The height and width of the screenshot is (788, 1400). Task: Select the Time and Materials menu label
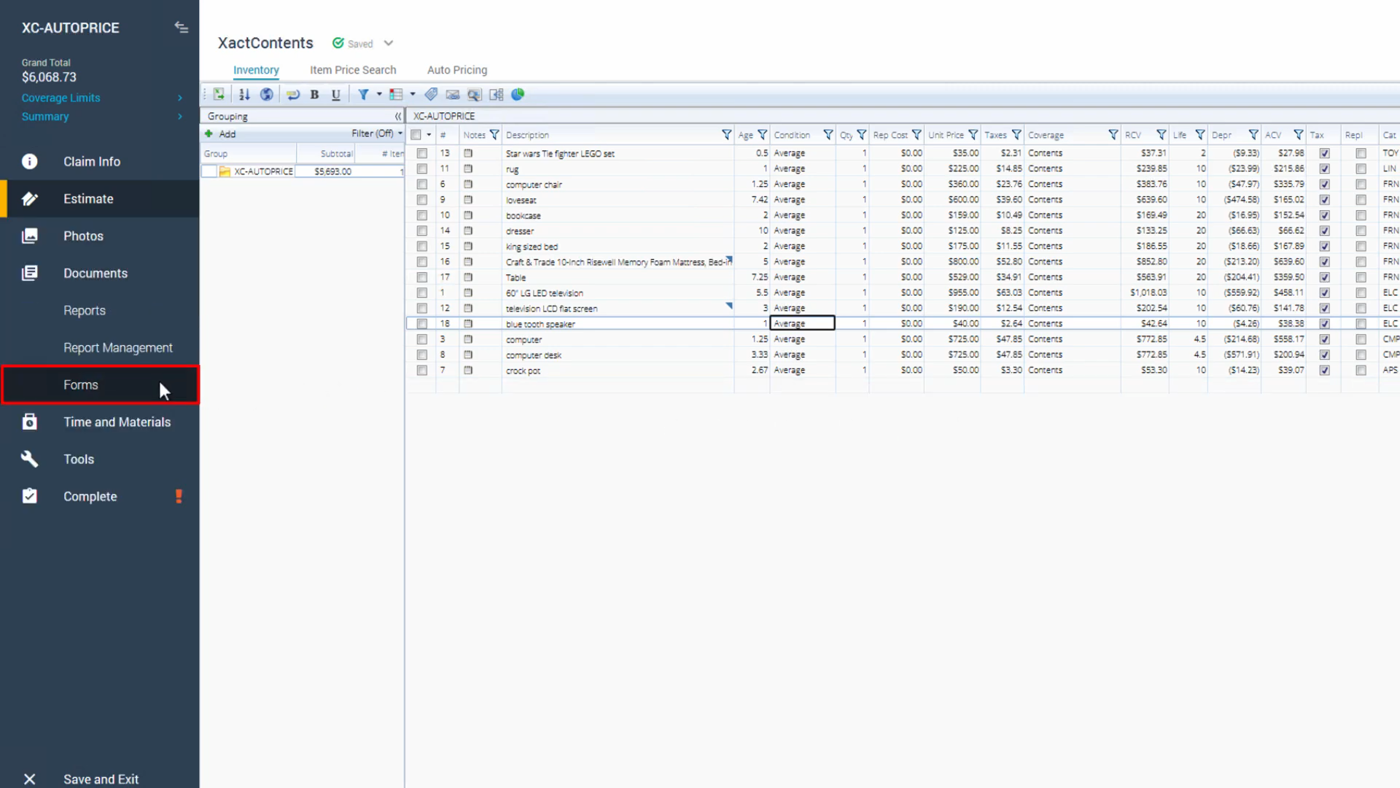click(117, 422)
